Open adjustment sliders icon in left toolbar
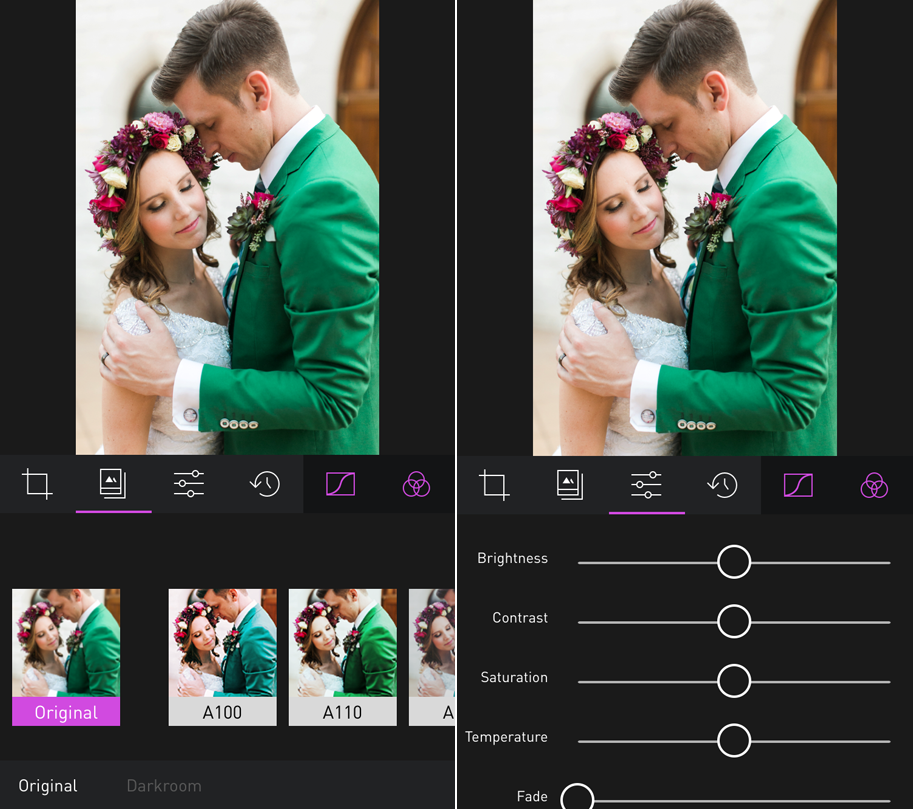This screenshot has height=809, width=913. click(x=189, y=485)
